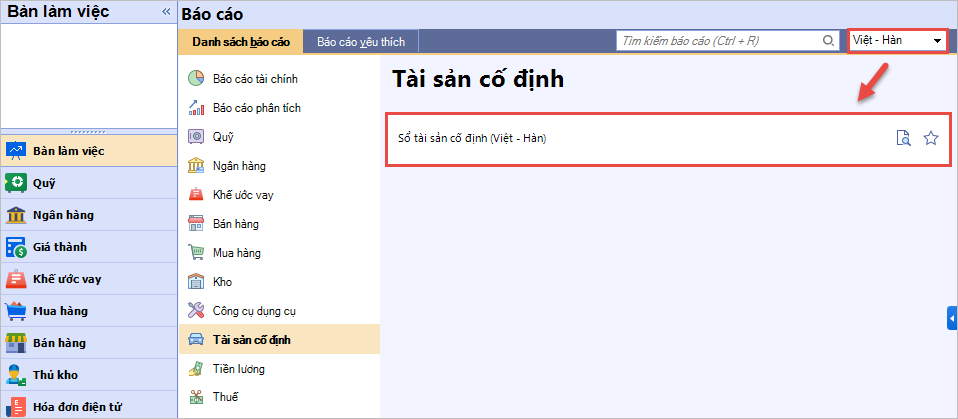Open the Việt - Hàn language dropdown
This screenshot has height=419, width=958.
pyautogui.click(x=897, y=40)
